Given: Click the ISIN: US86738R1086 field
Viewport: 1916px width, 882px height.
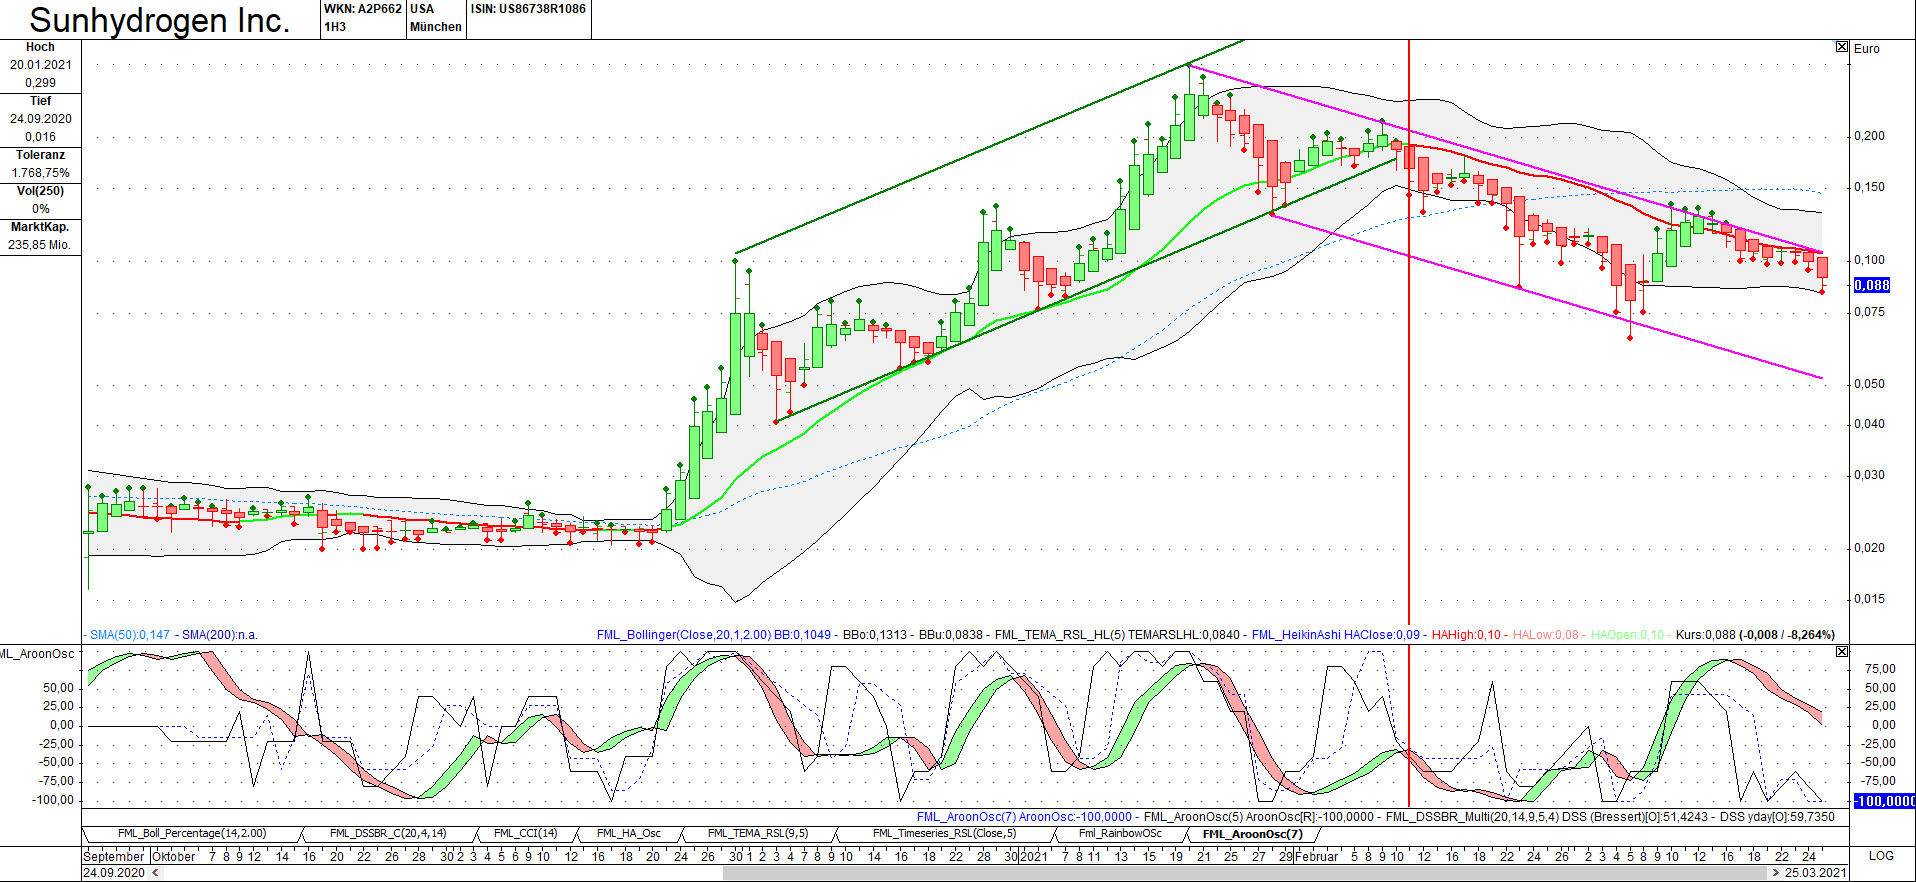Looking at the screenshot, I should point(528,9).
